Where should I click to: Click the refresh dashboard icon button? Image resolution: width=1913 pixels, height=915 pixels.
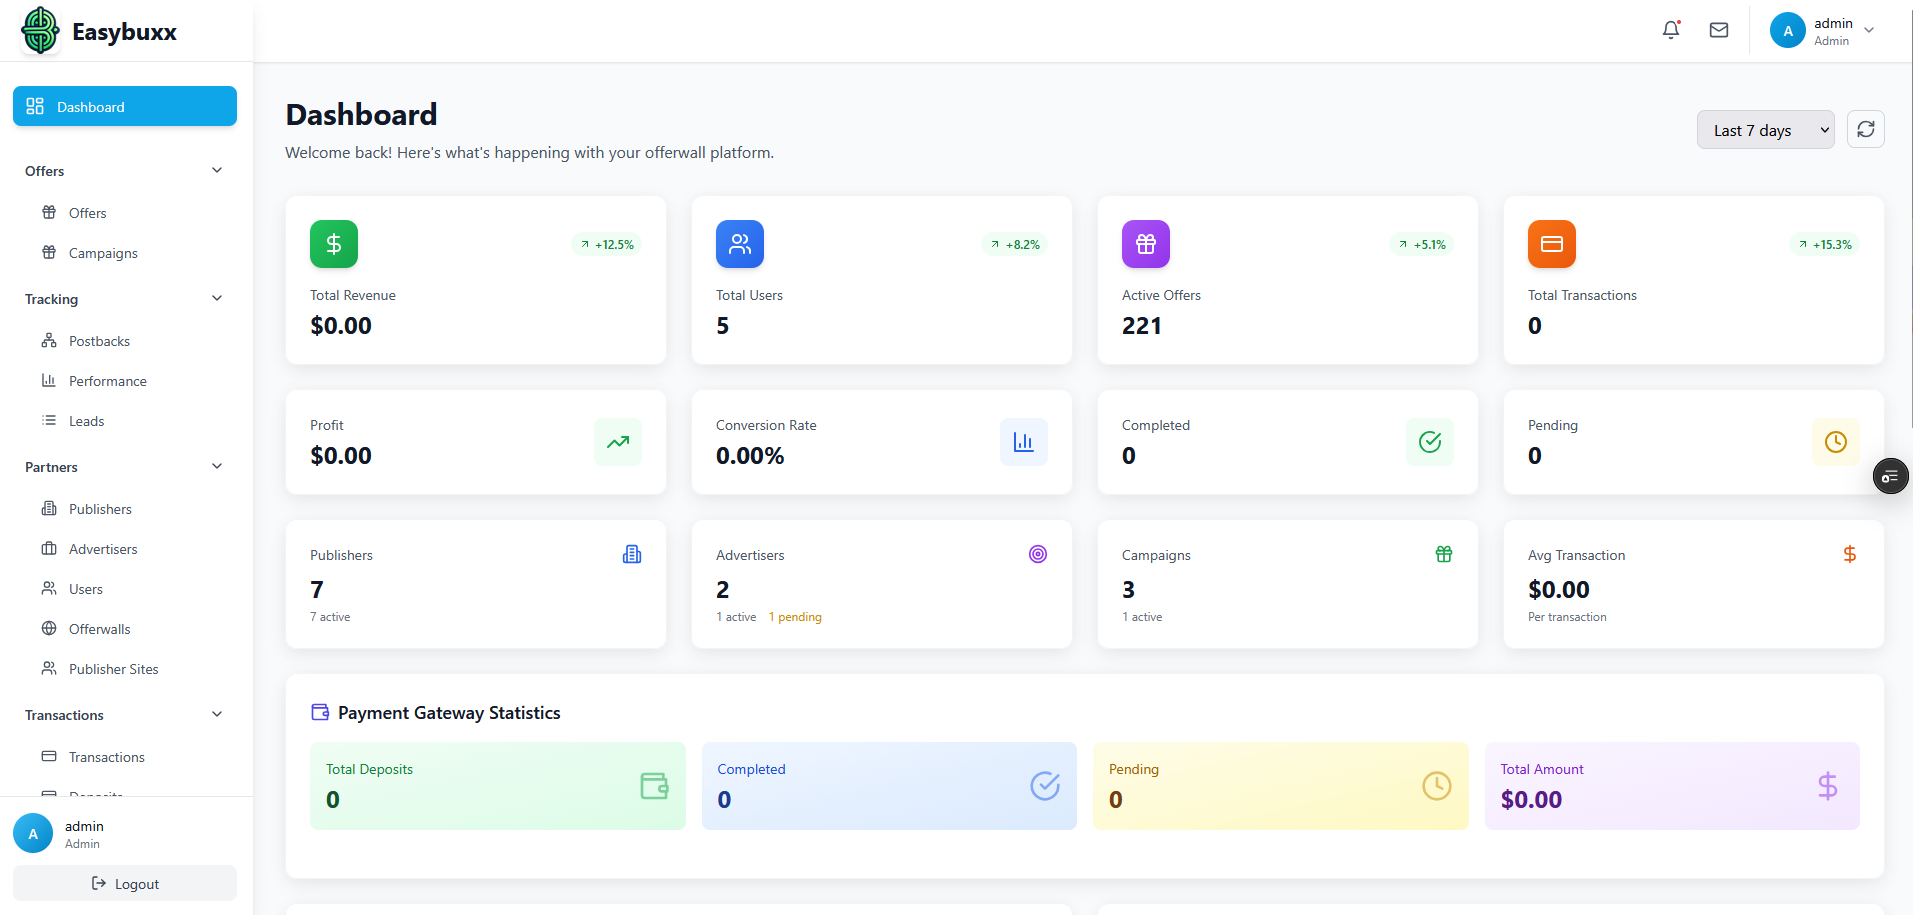coord(1865,129)
